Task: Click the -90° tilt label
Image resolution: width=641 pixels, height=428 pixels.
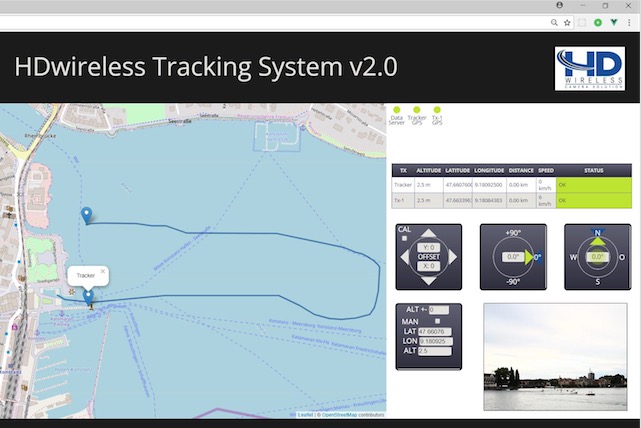Action: (513, 282)
